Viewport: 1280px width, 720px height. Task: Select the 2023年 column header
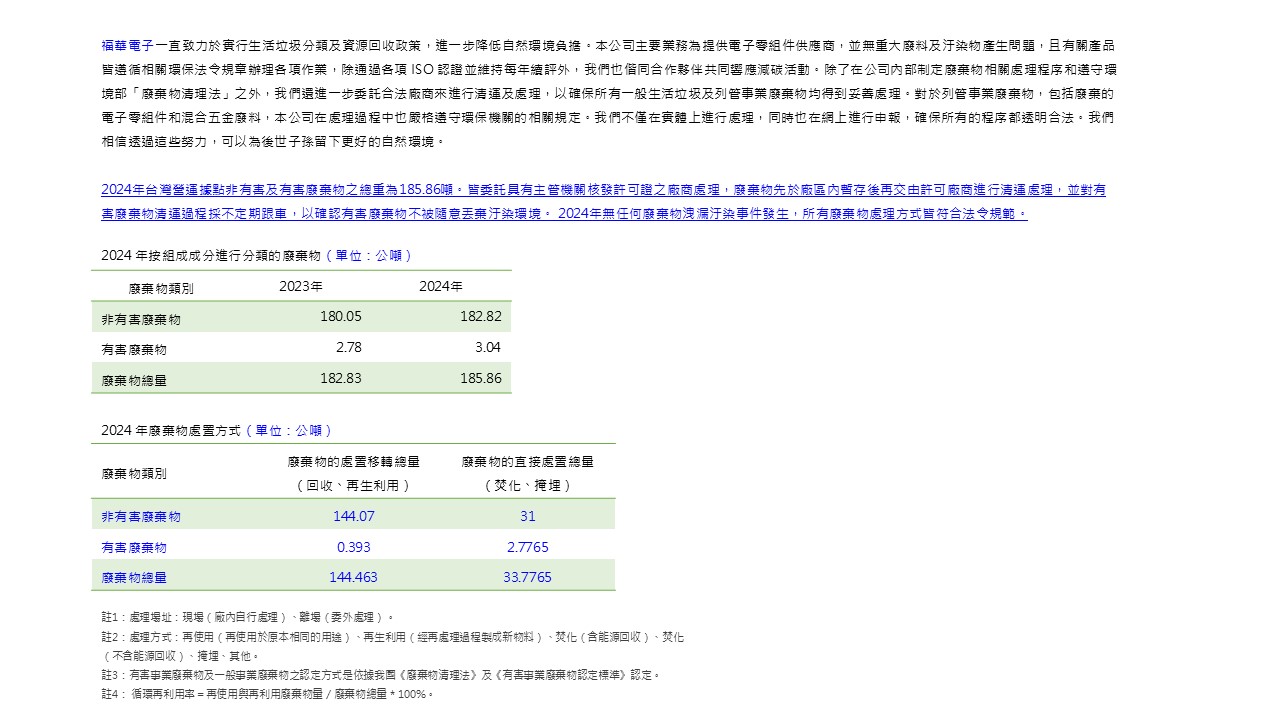tap(301, 287)
